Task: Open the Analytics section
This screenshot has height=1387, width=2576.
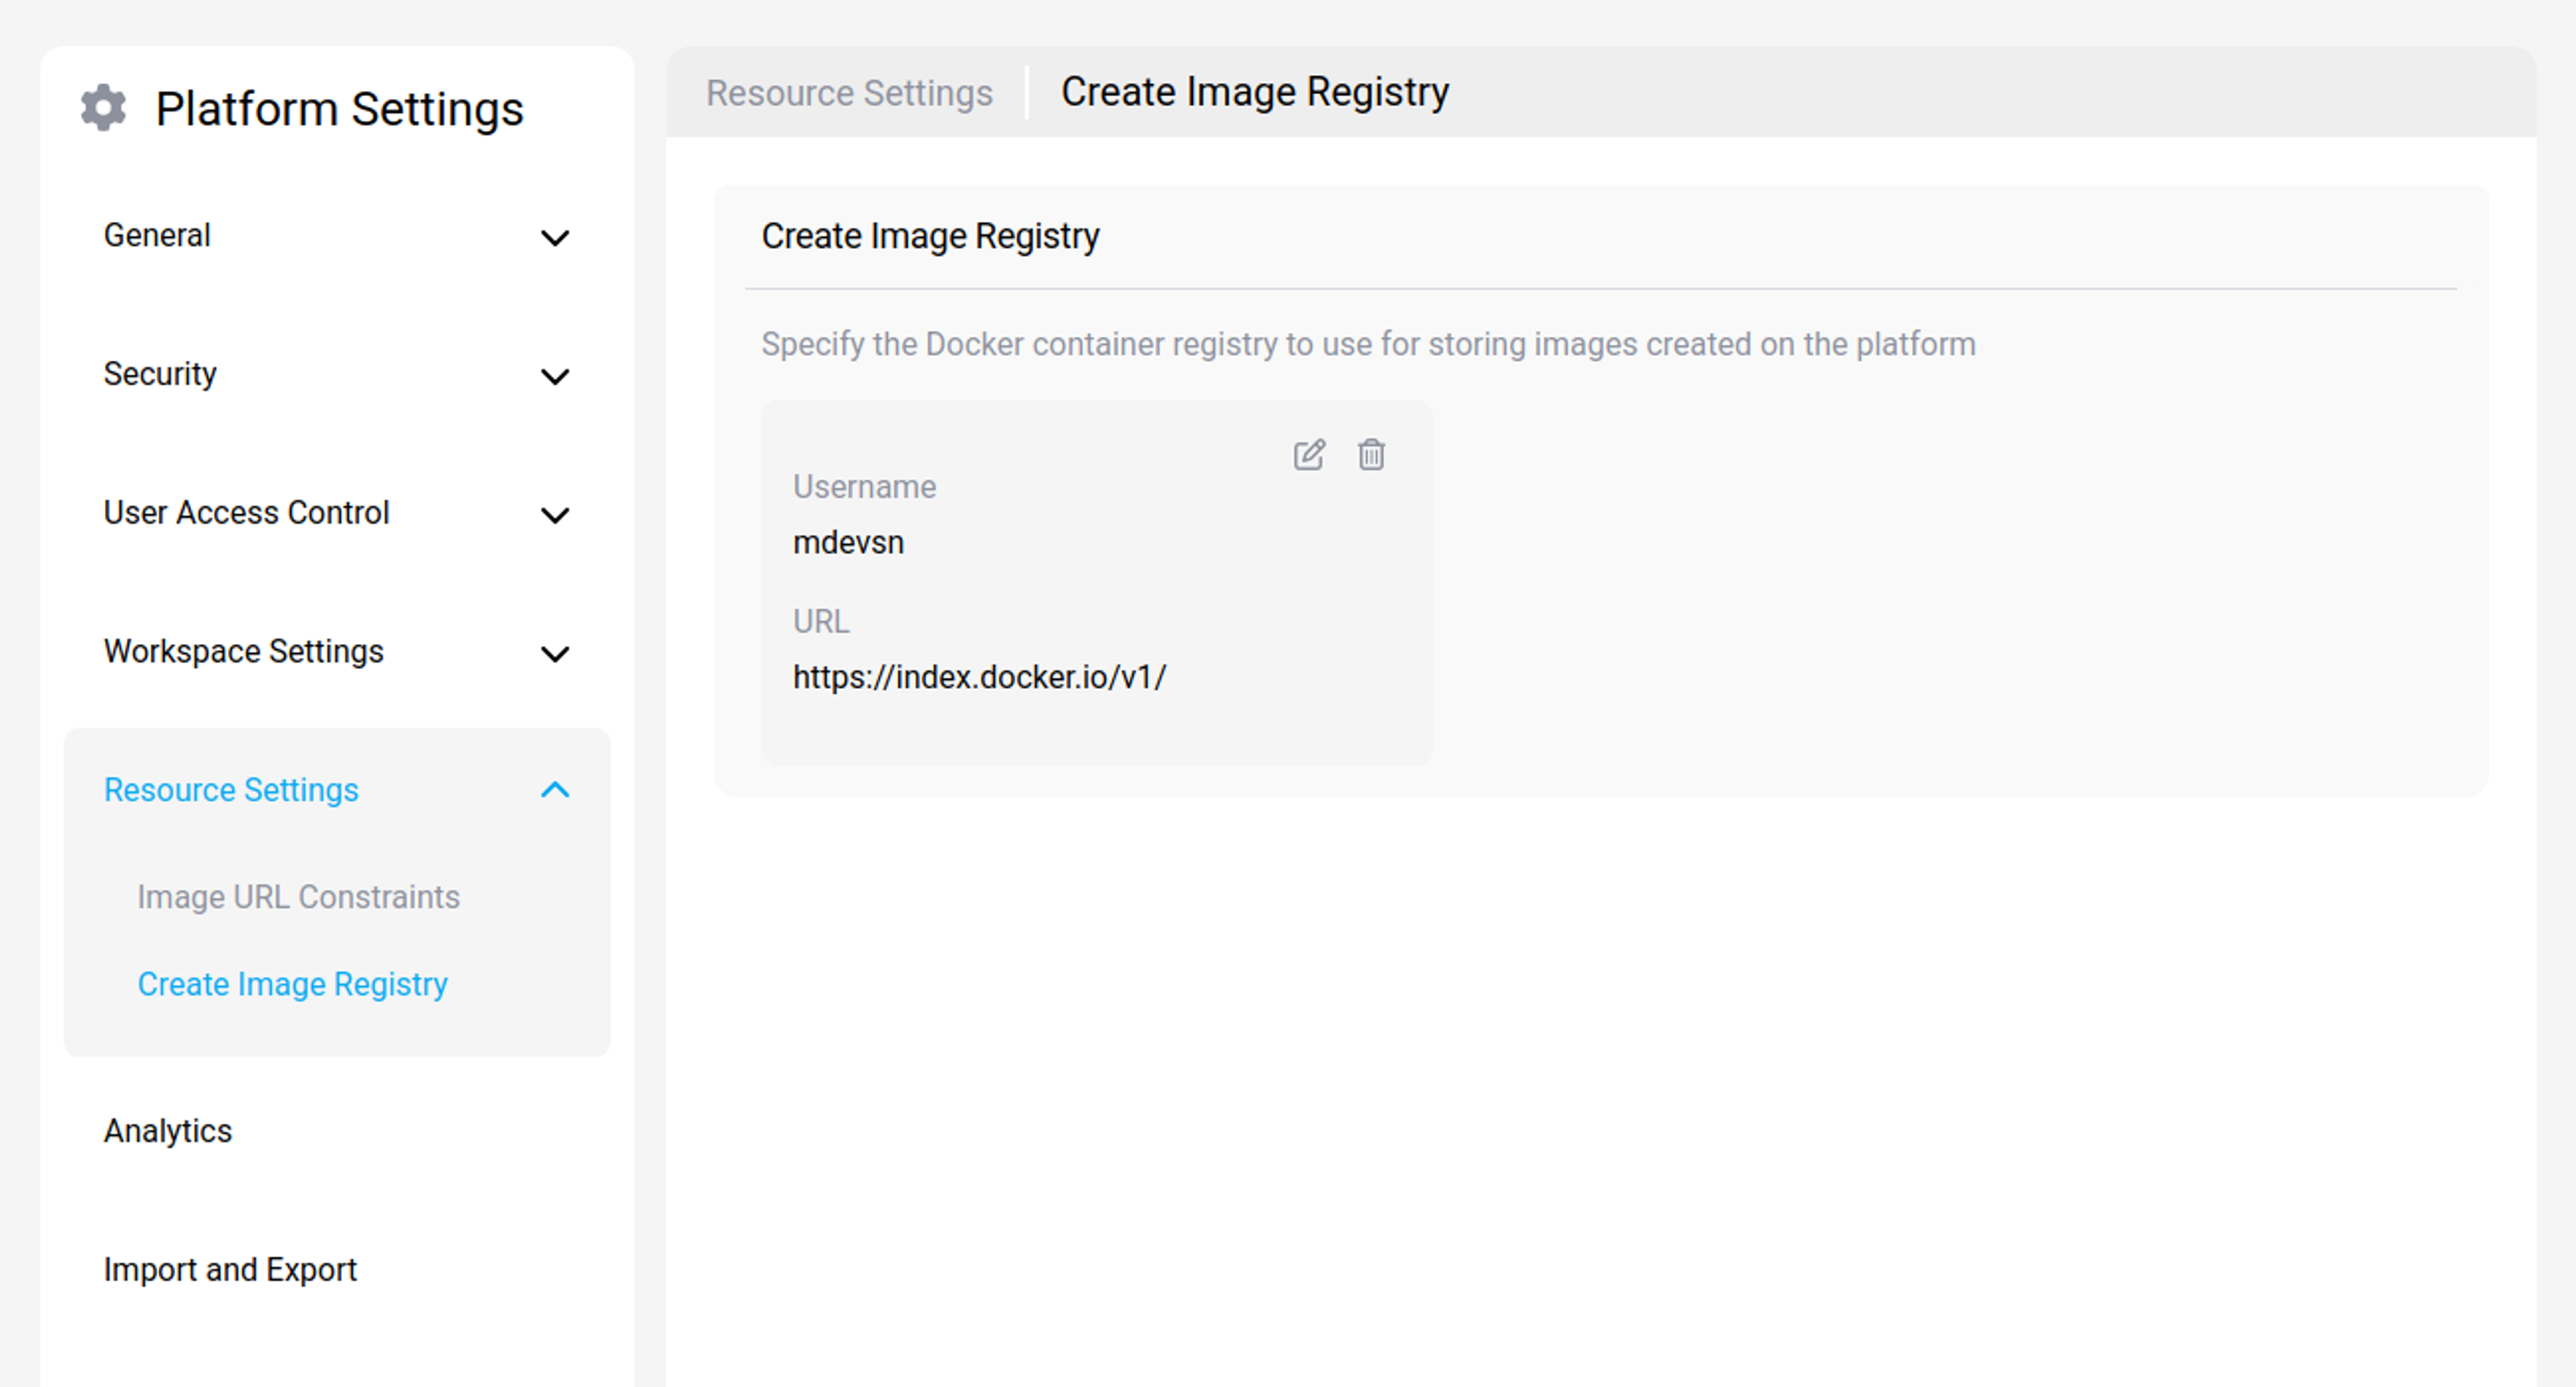Action: point(168,1131)
